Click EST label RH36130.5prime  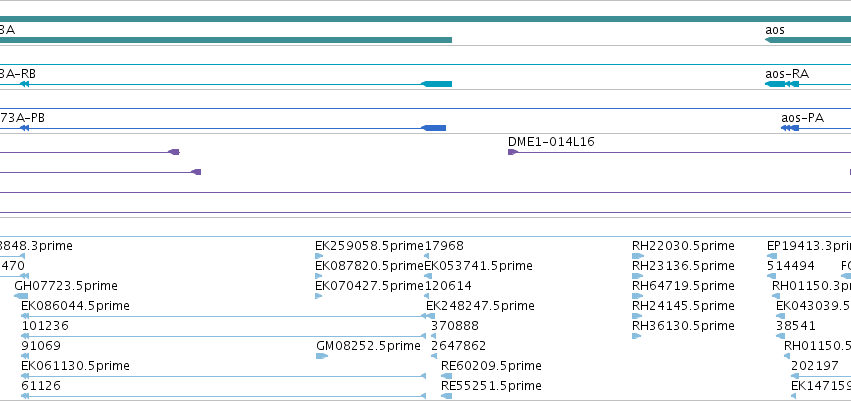coord(683,326)
